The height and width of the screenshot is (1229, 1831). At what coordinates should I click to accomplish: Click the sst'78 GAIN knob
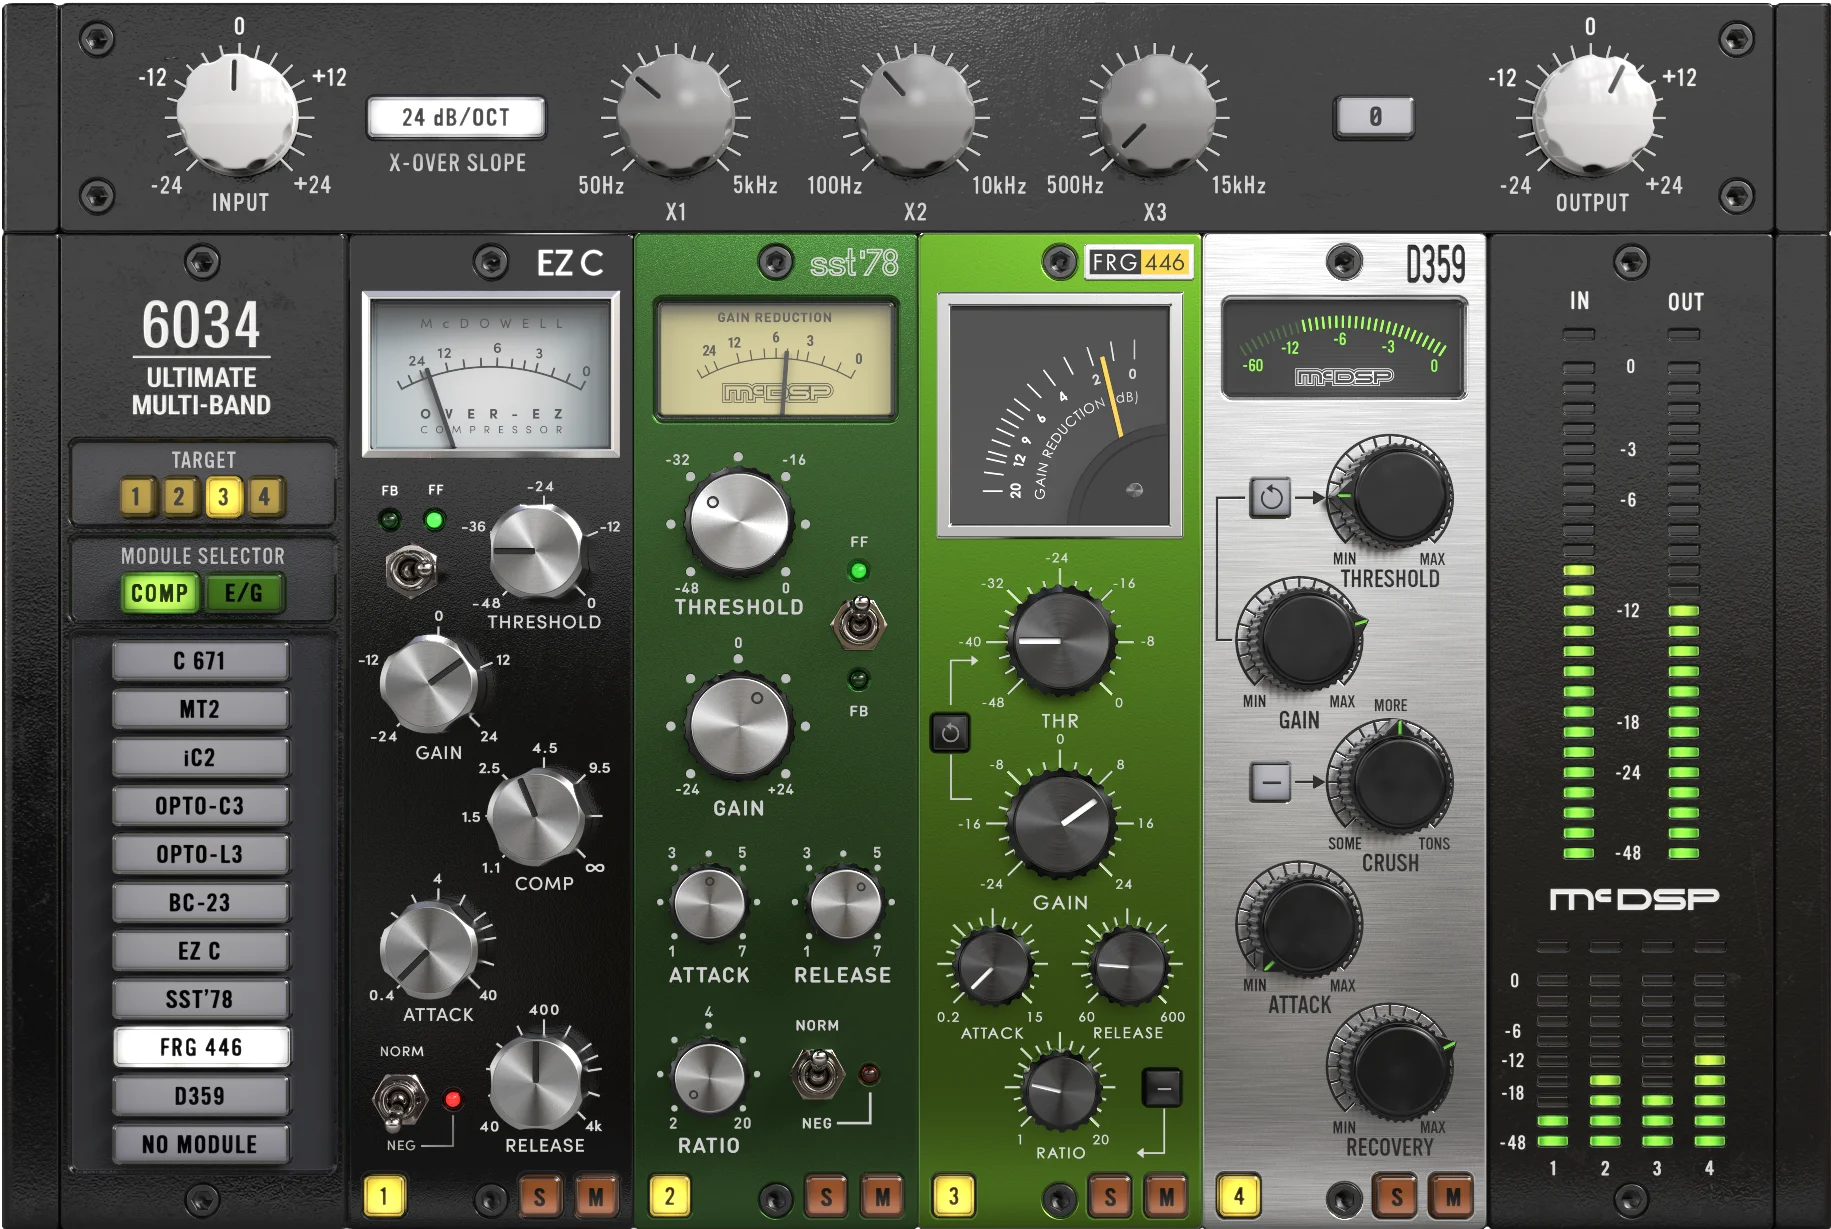(x=738, y=726)
